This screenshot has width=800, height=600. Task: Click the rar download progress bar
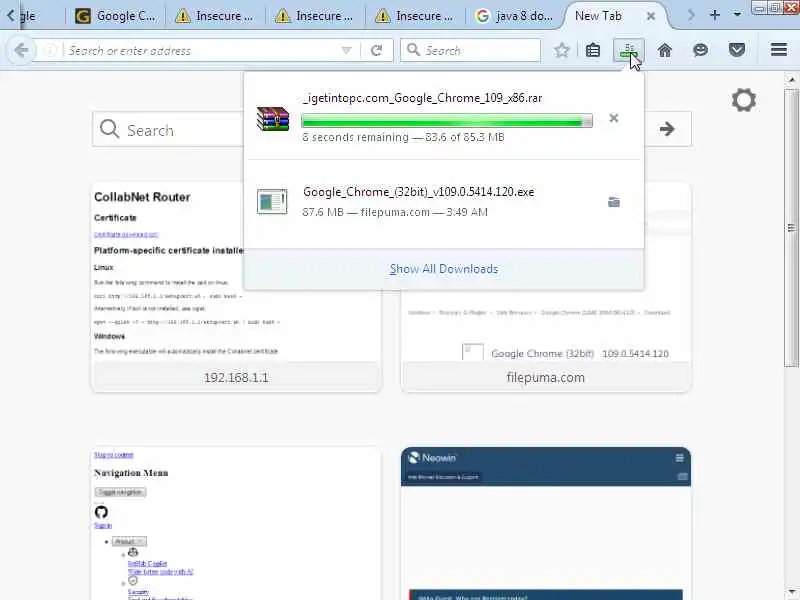pyautogui.click(x=447, y=120)
